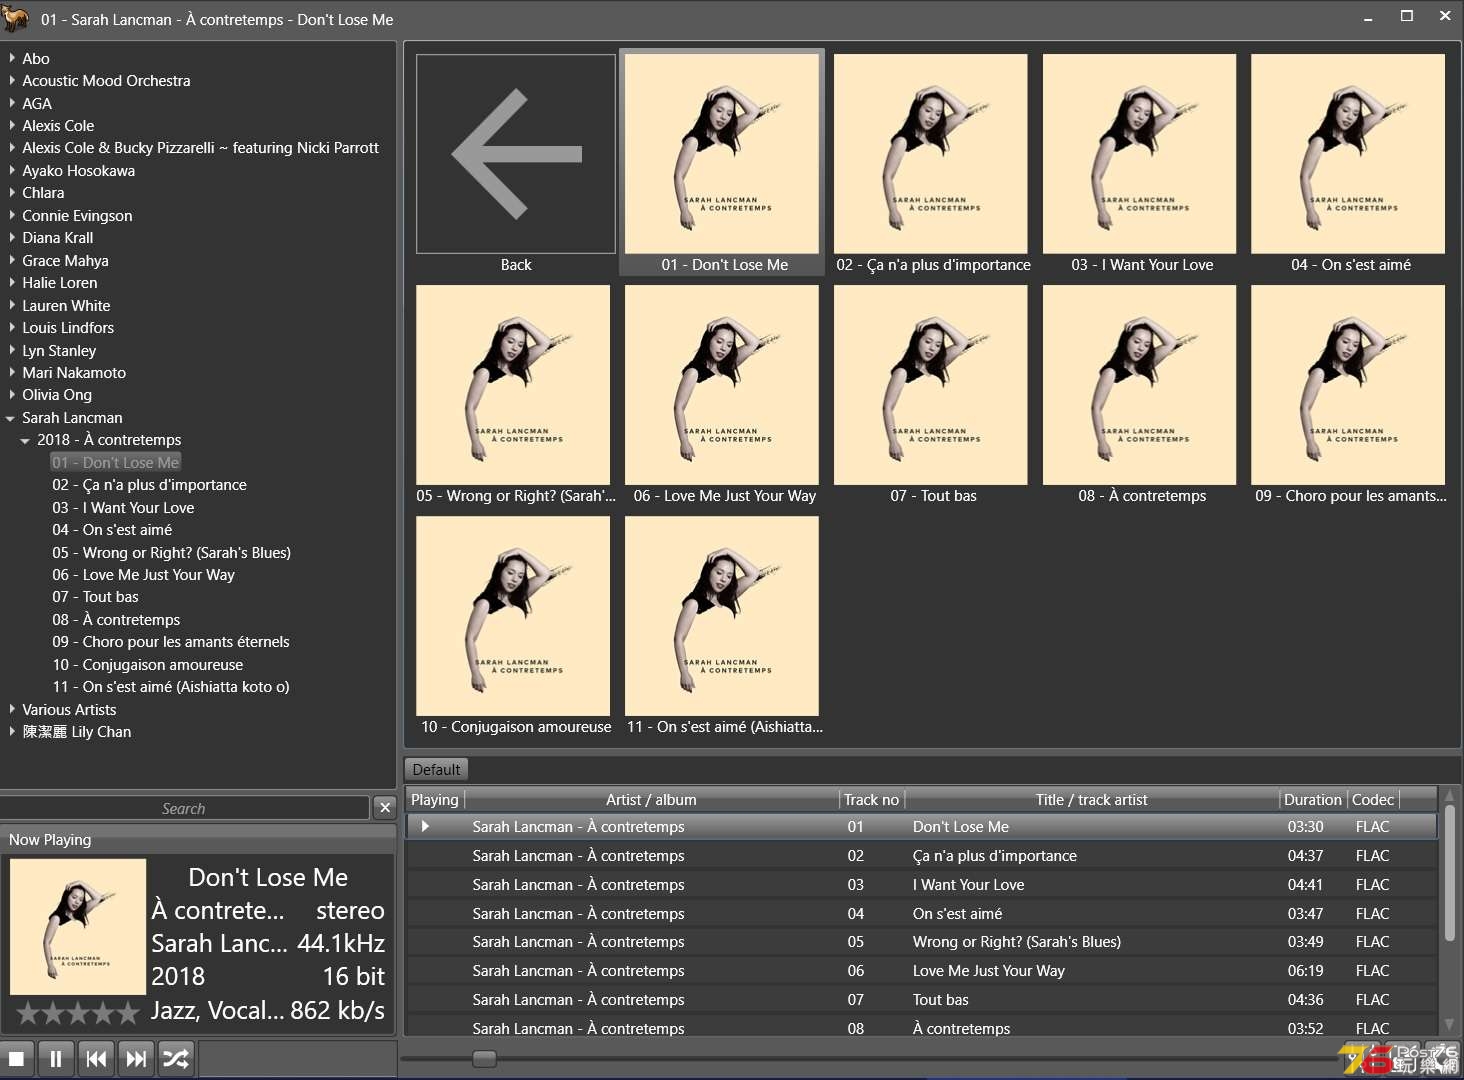The image size is (1464, 1080).
Task: Sort by the Track no column header
Action: 872,799
